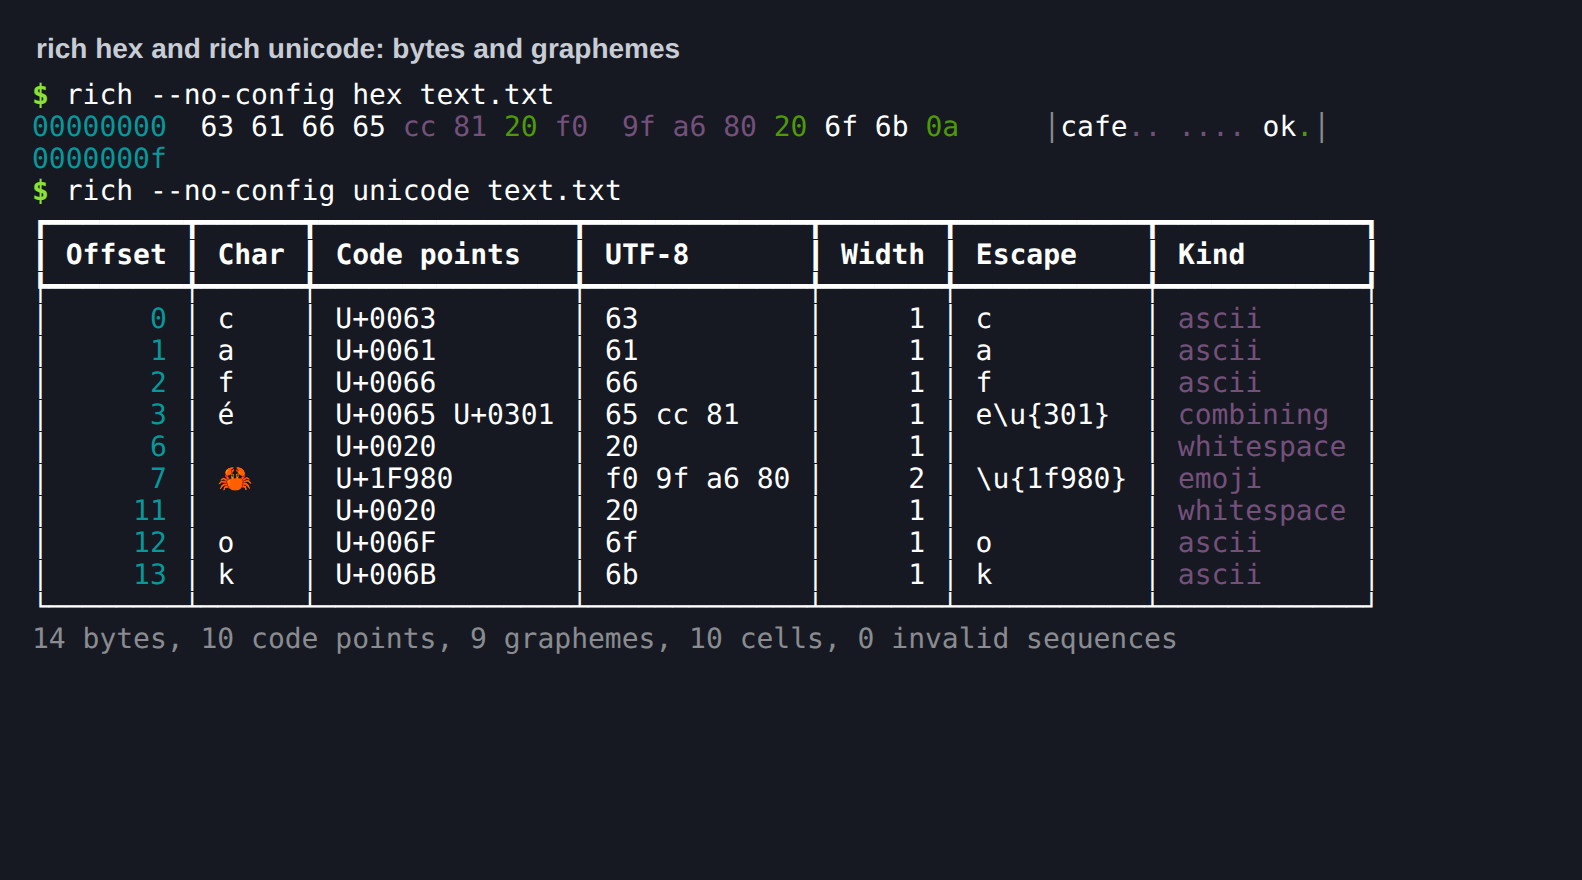Click the code points 'U+0065 U+0301'
This screenshot has width=1582, height=880.
point(445,415)
